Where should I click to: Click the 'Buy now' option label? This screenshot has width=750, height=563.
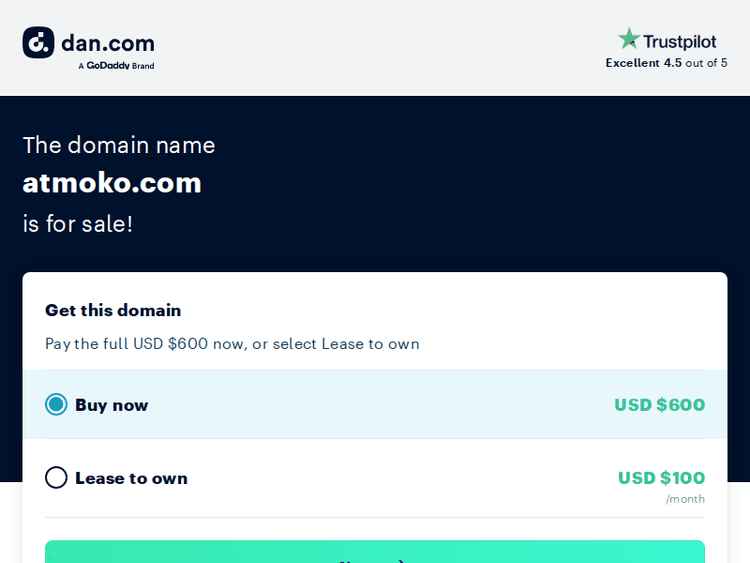111,405
